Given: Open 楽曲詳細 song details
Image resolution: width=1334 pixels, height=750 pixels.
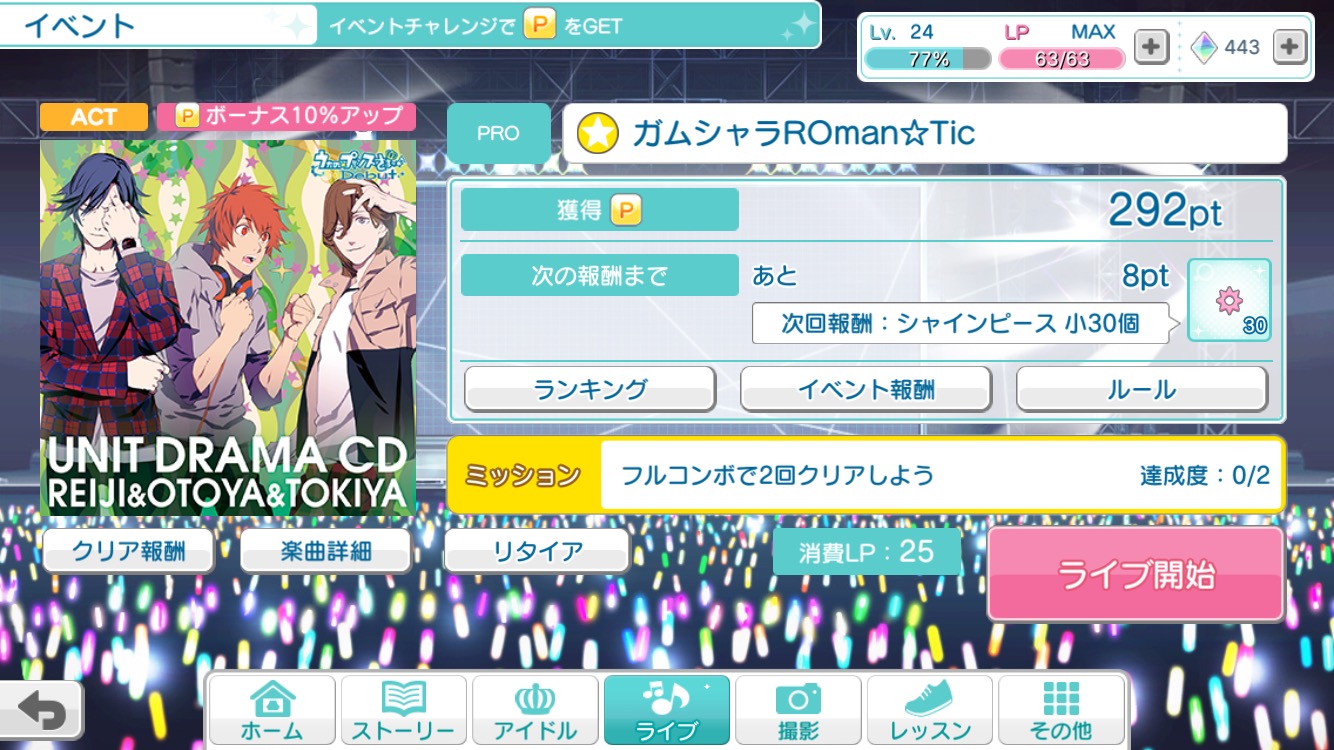Looking at the screenshot, I should [x=326, y=551].
